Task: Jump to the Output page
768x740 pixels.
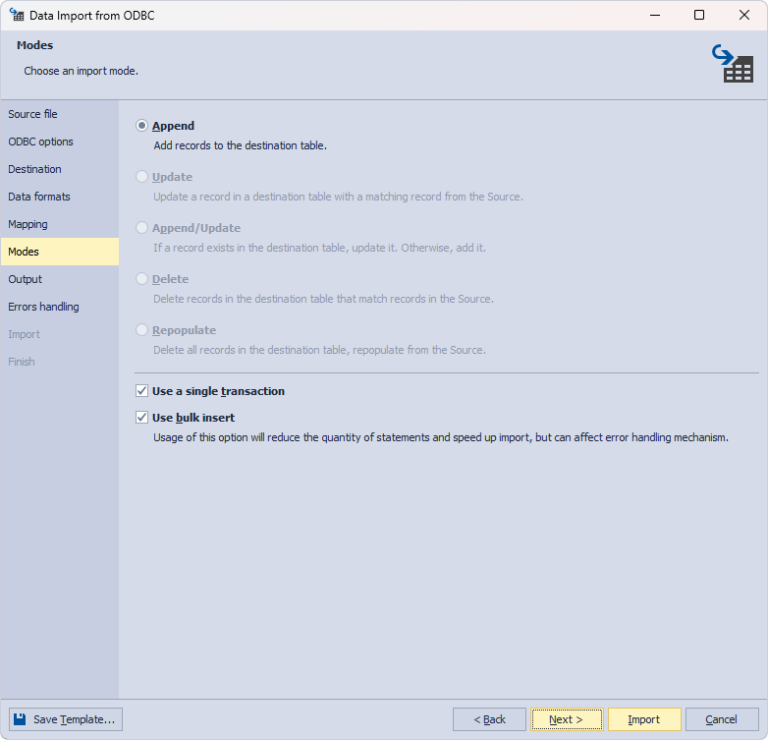Action: [25, 279]
